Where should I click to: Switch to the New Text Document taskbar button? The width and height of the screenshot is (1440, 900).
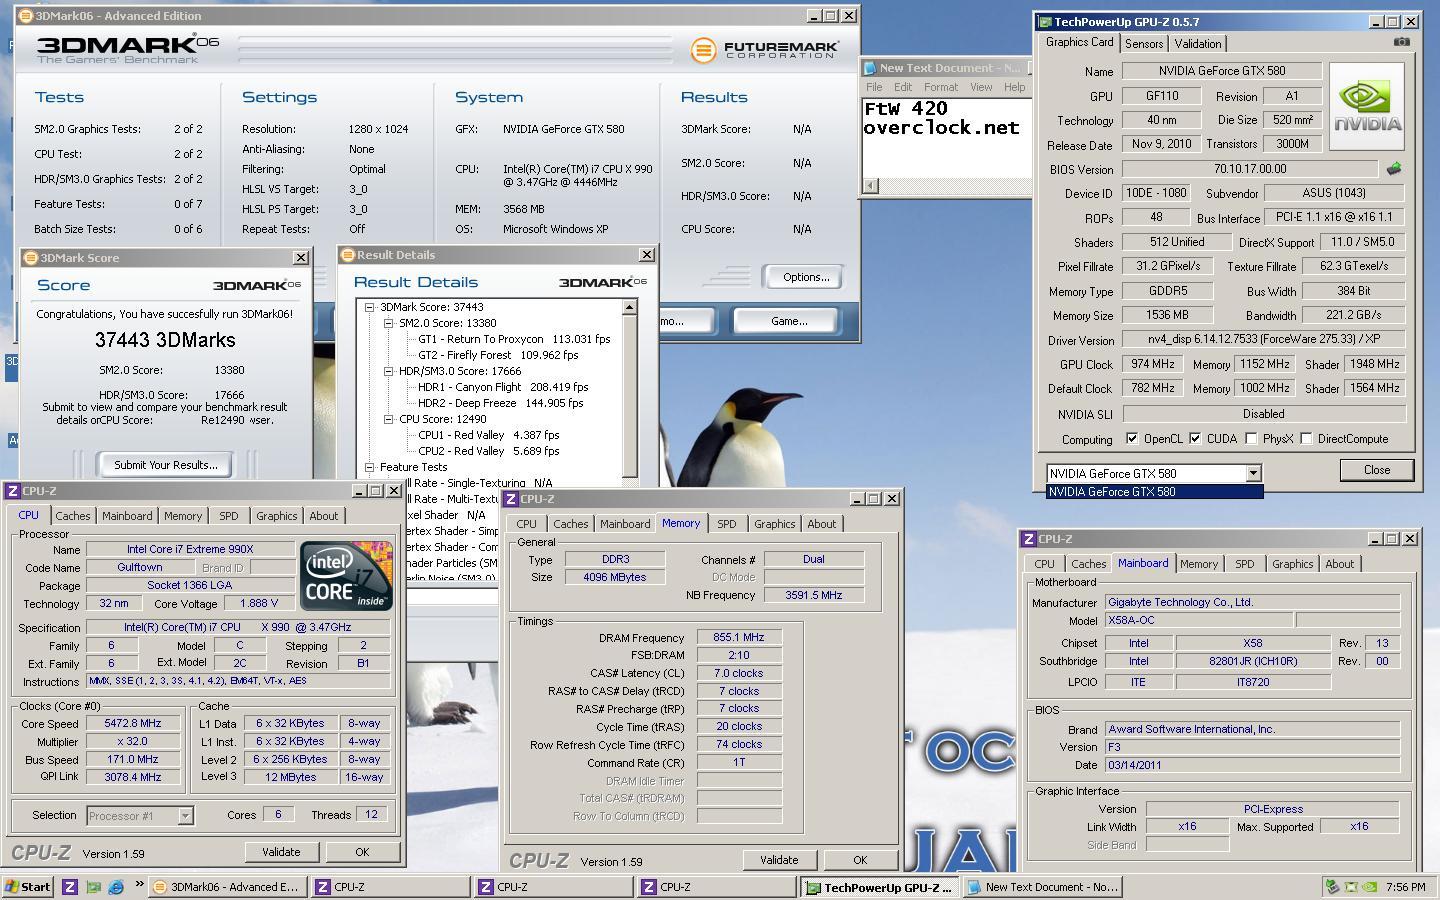tap(1042, 887)
